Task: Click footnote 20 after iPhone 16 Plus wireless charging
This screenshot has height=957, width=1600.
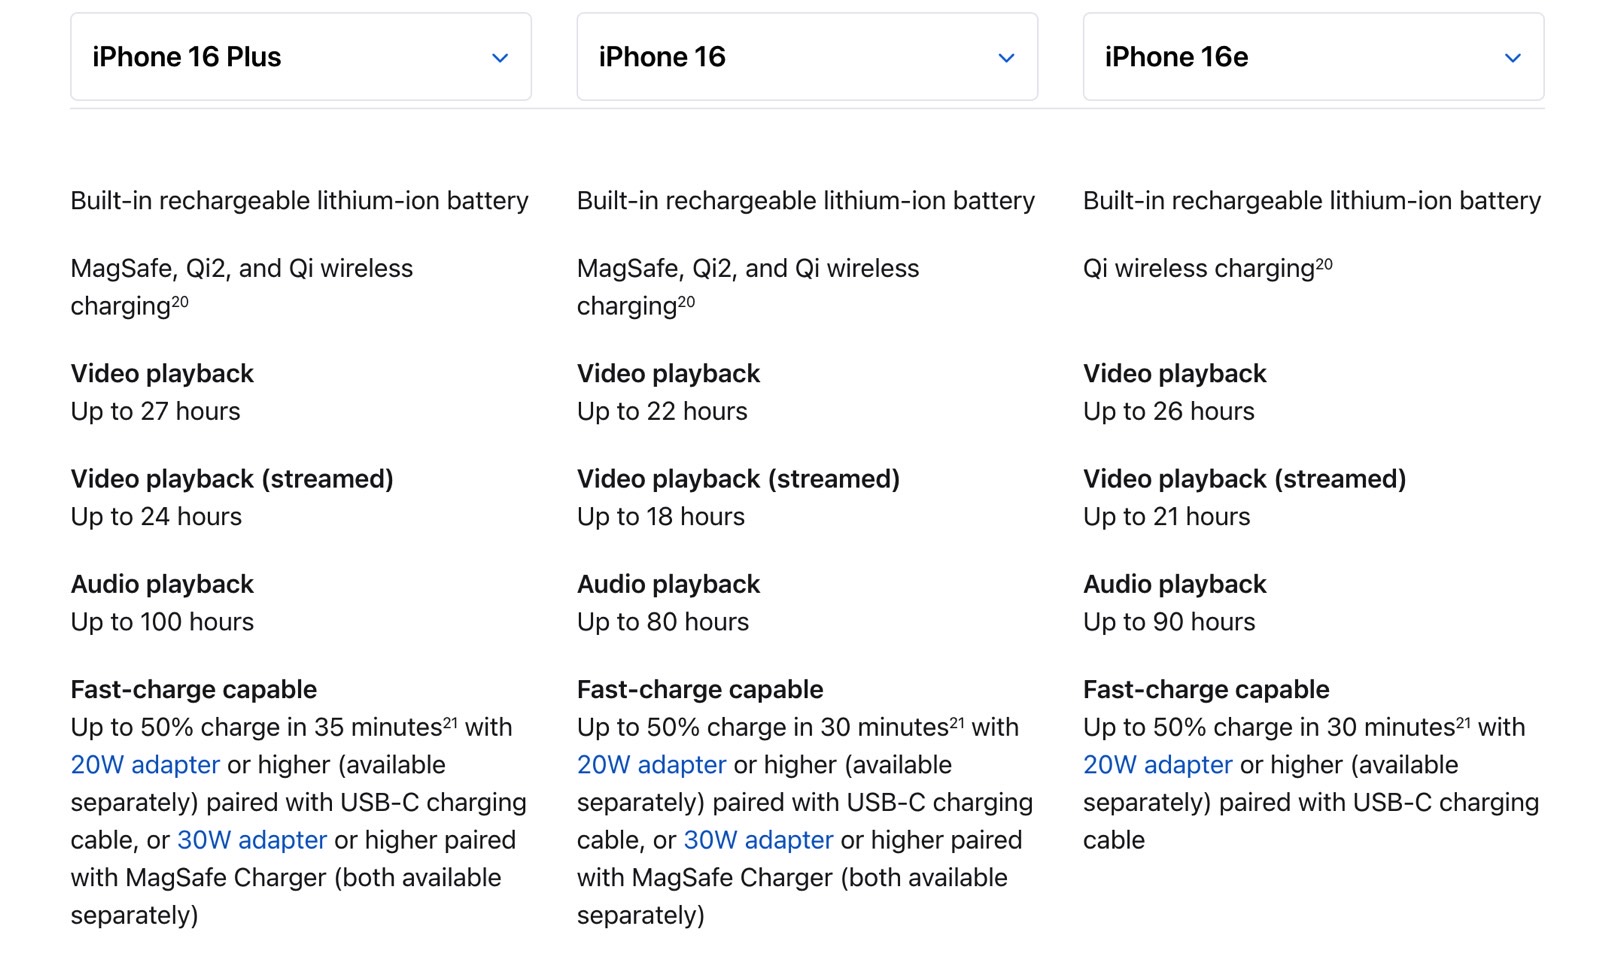Action: 180,301
